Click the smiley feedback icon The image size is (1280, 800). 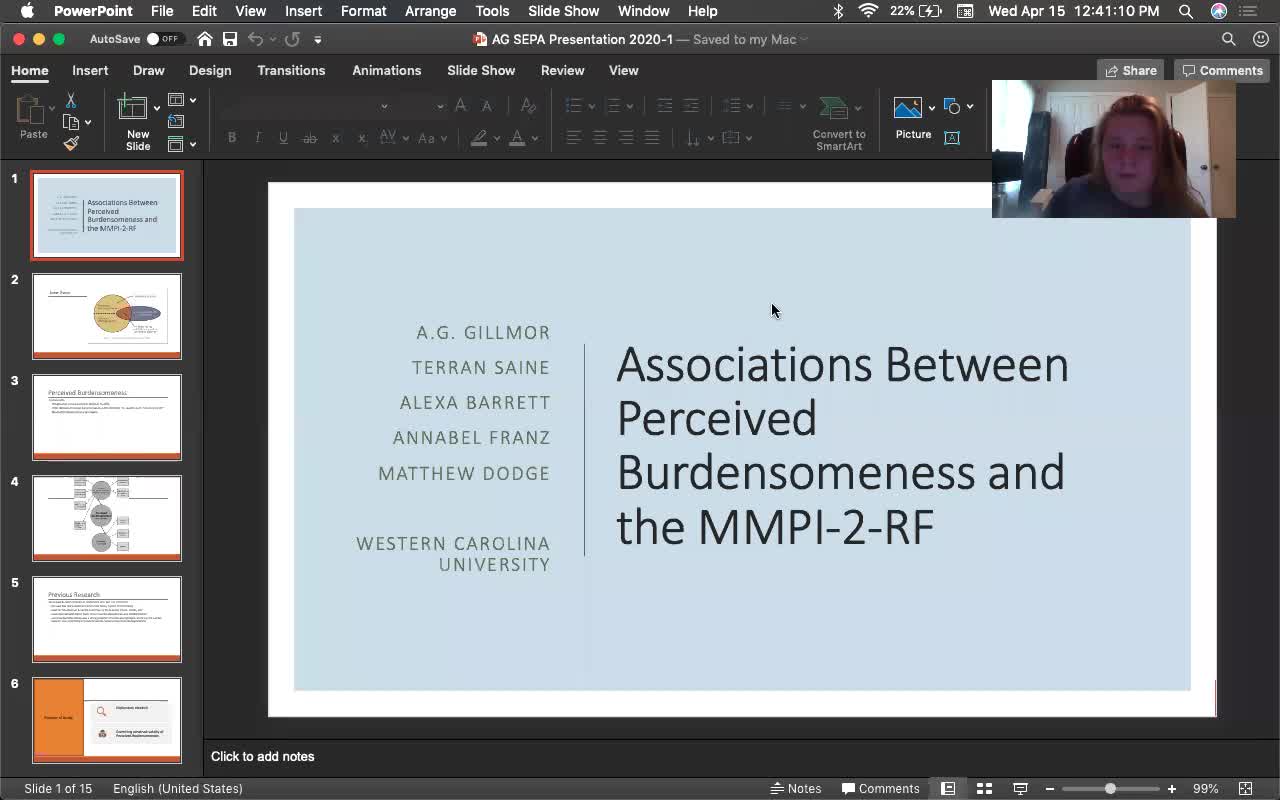pyautogui.click(x=1261, y=39)
